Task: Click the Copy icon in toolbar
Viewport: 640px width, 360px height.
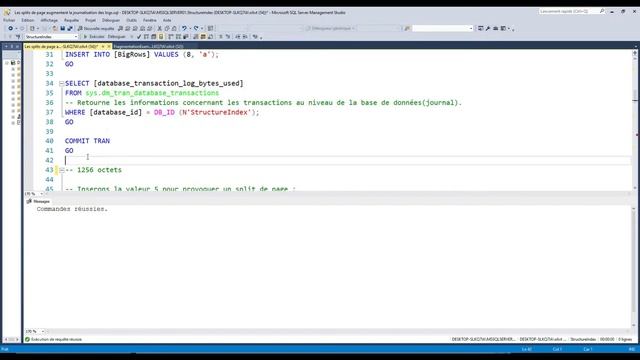Action: 167,28
